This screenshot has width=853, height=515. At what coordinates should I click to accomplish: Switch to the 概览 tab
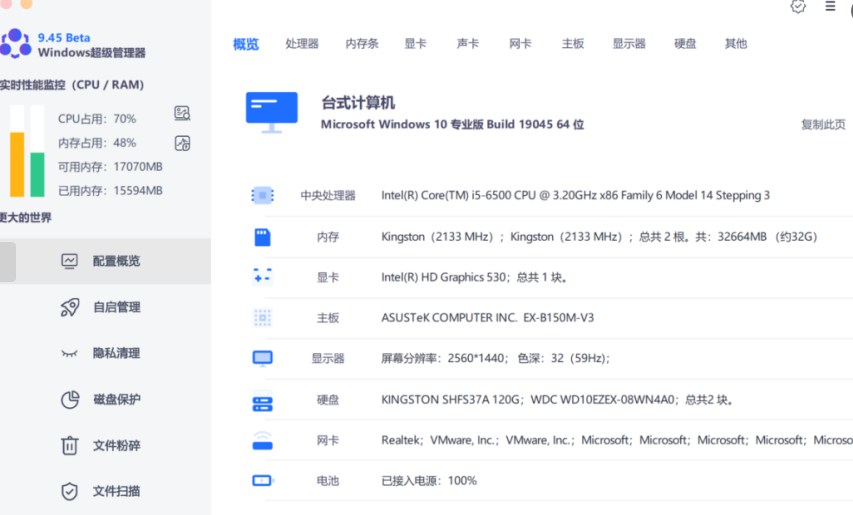click(x=246, y=44)
